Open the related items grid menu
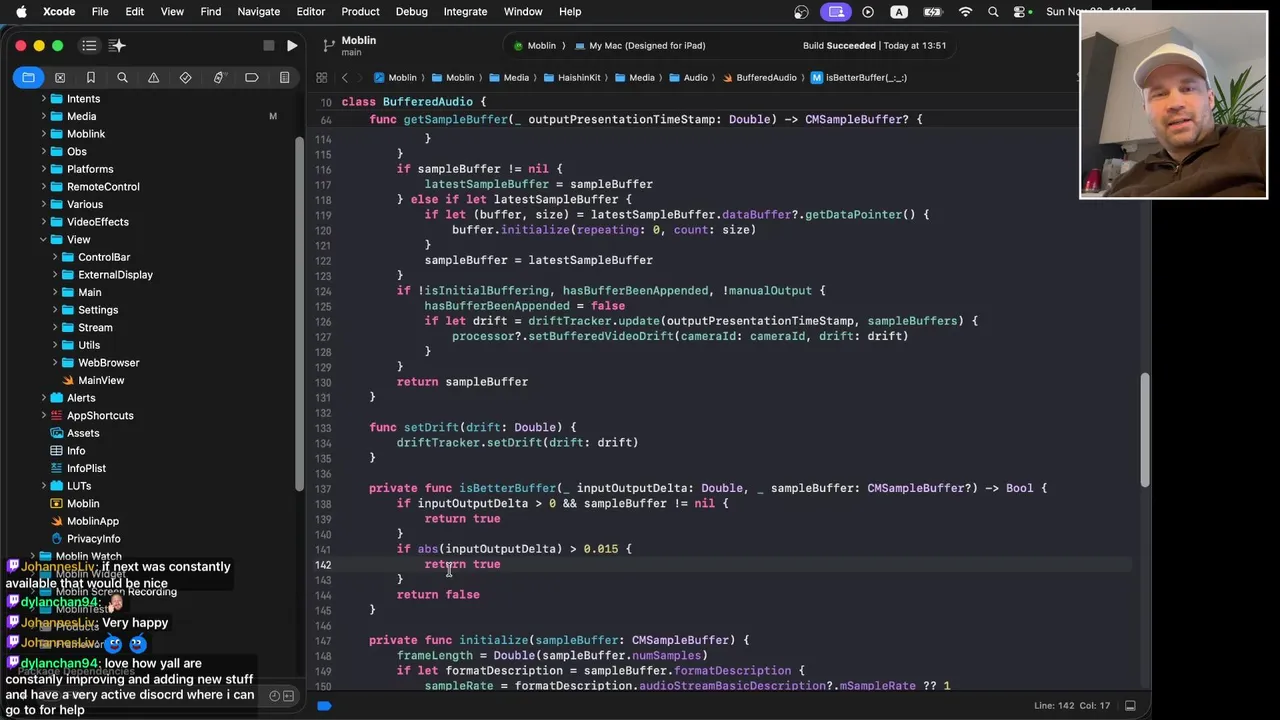 321,77
